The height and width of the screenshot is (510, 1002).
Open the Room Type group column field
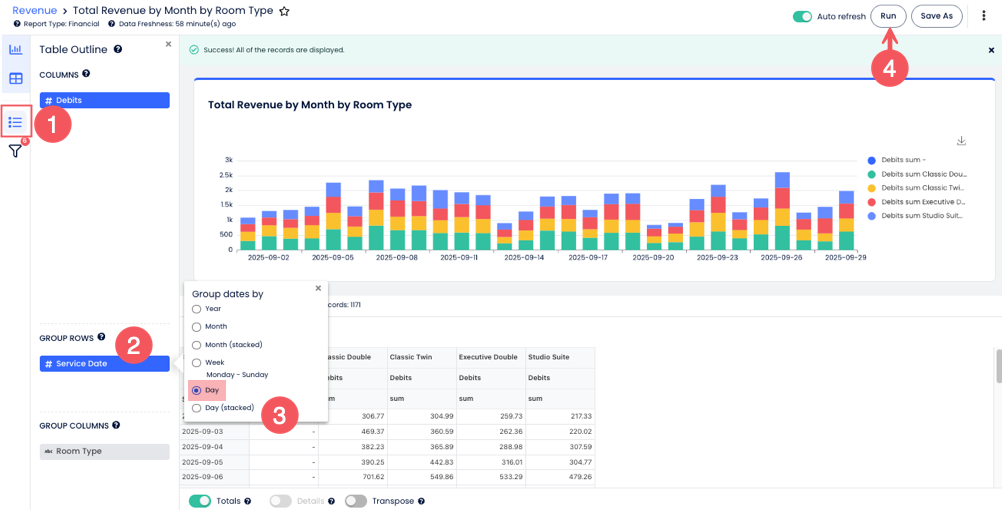tap(104, 451)
